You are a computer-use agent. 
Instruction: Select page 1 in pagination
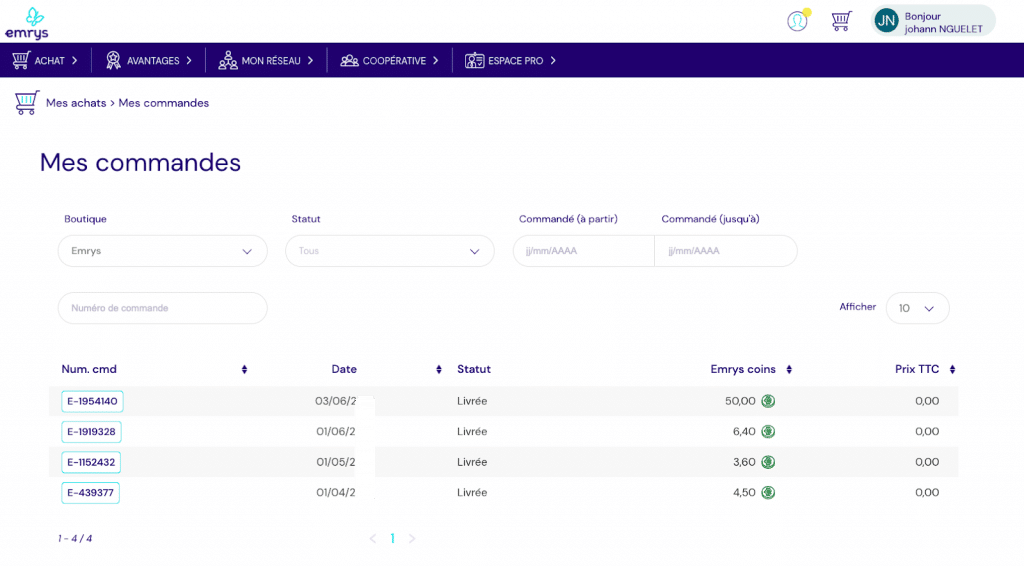(x=392, y=539)
